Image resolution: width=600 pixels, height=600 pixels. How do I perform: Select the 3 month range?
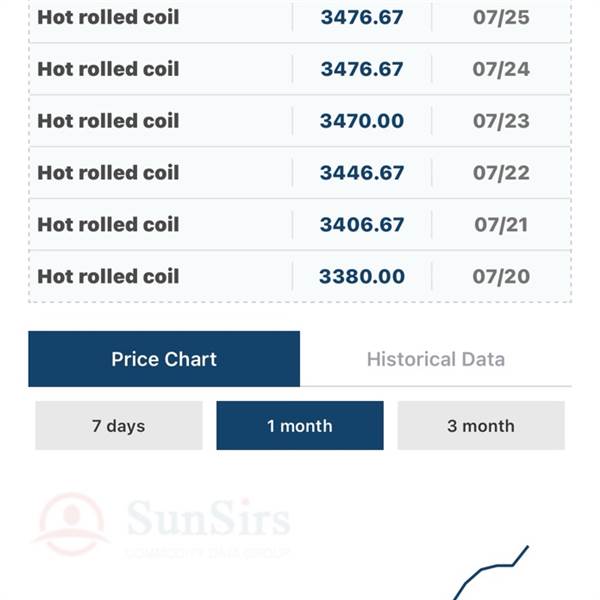pyautogui.click(x=481, y=426)
